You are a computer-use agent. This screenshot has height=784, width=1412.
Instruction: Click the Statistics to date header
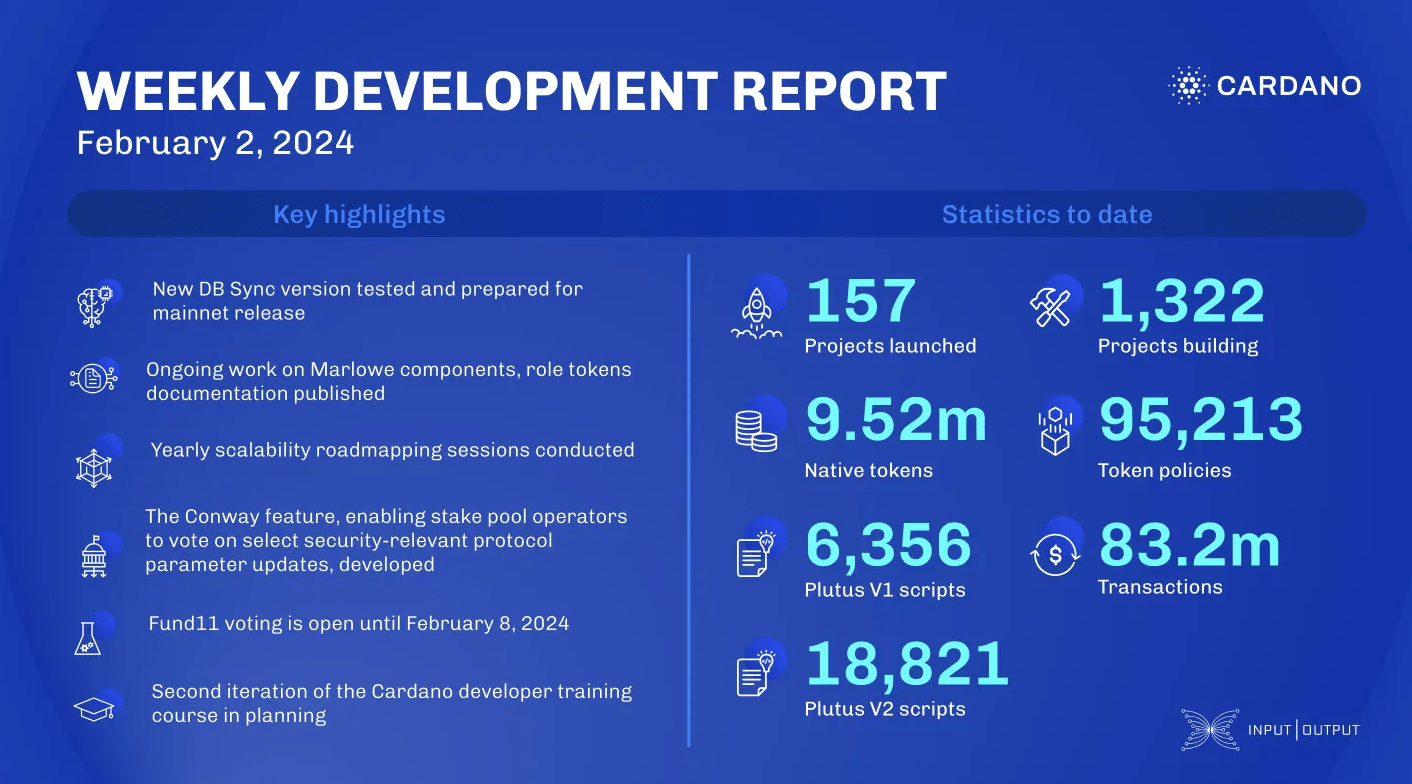tap(1047, 215)
